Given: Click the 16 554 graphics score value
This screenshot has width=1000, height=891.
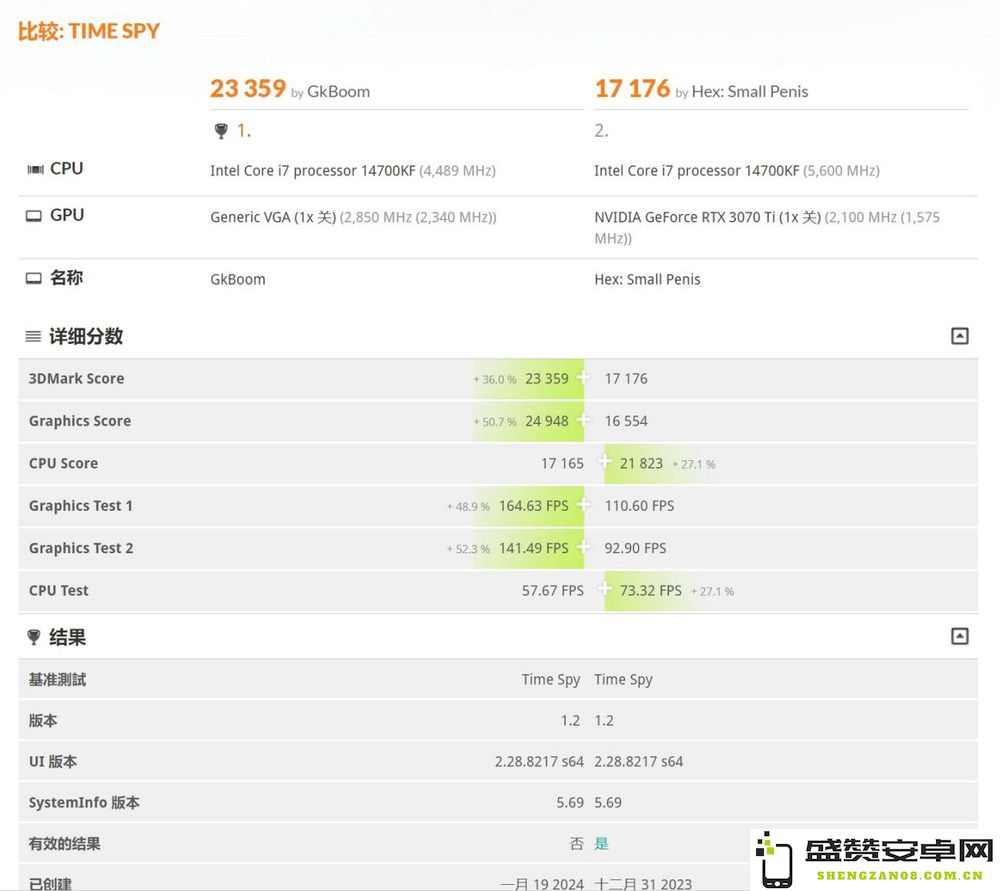Looking at the screenshot, I should [x=626, y=421].
